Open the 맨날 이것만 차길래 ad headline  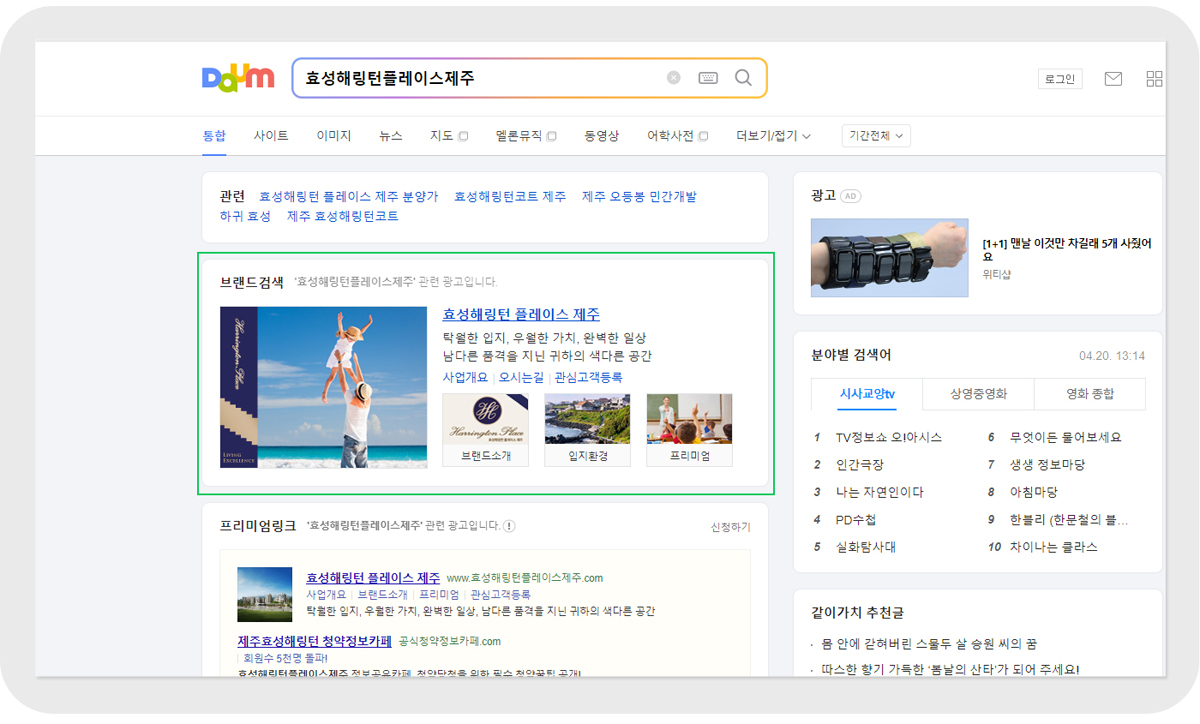[x=1067, y=250]
